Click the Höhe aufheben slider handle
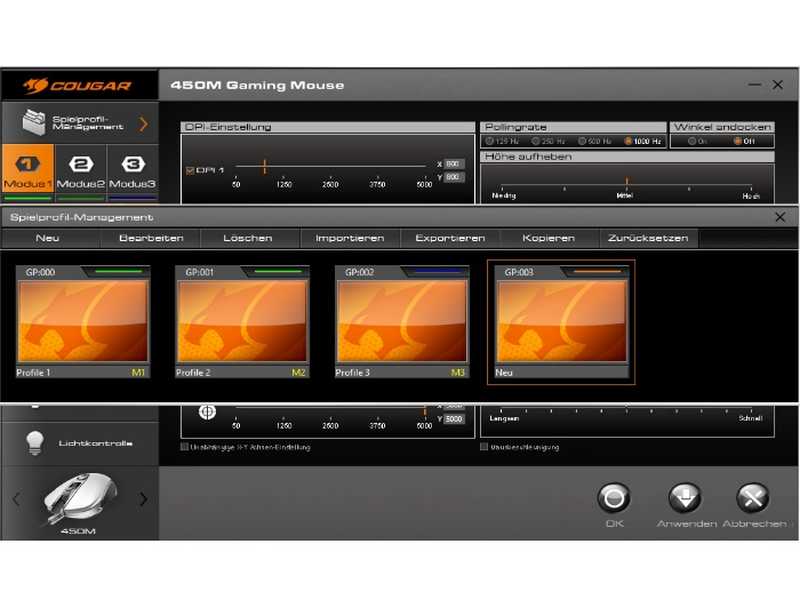 627,181
